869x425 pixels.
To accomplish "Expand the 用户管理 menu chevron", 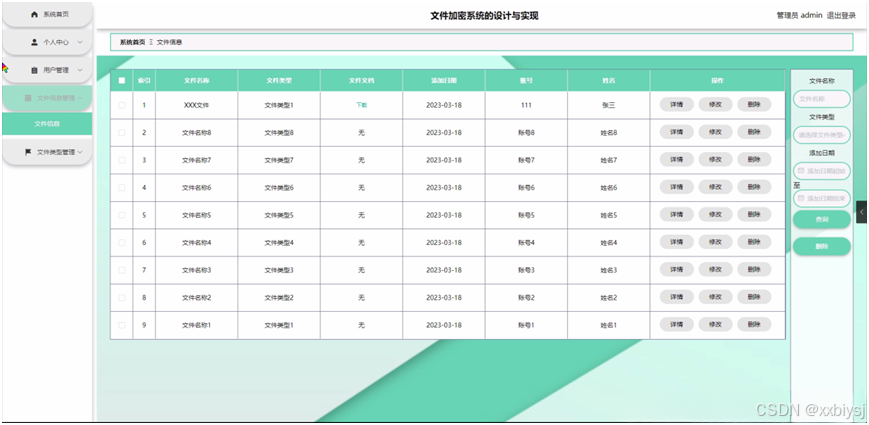I will pyautogui.click(x=80, y=70).
